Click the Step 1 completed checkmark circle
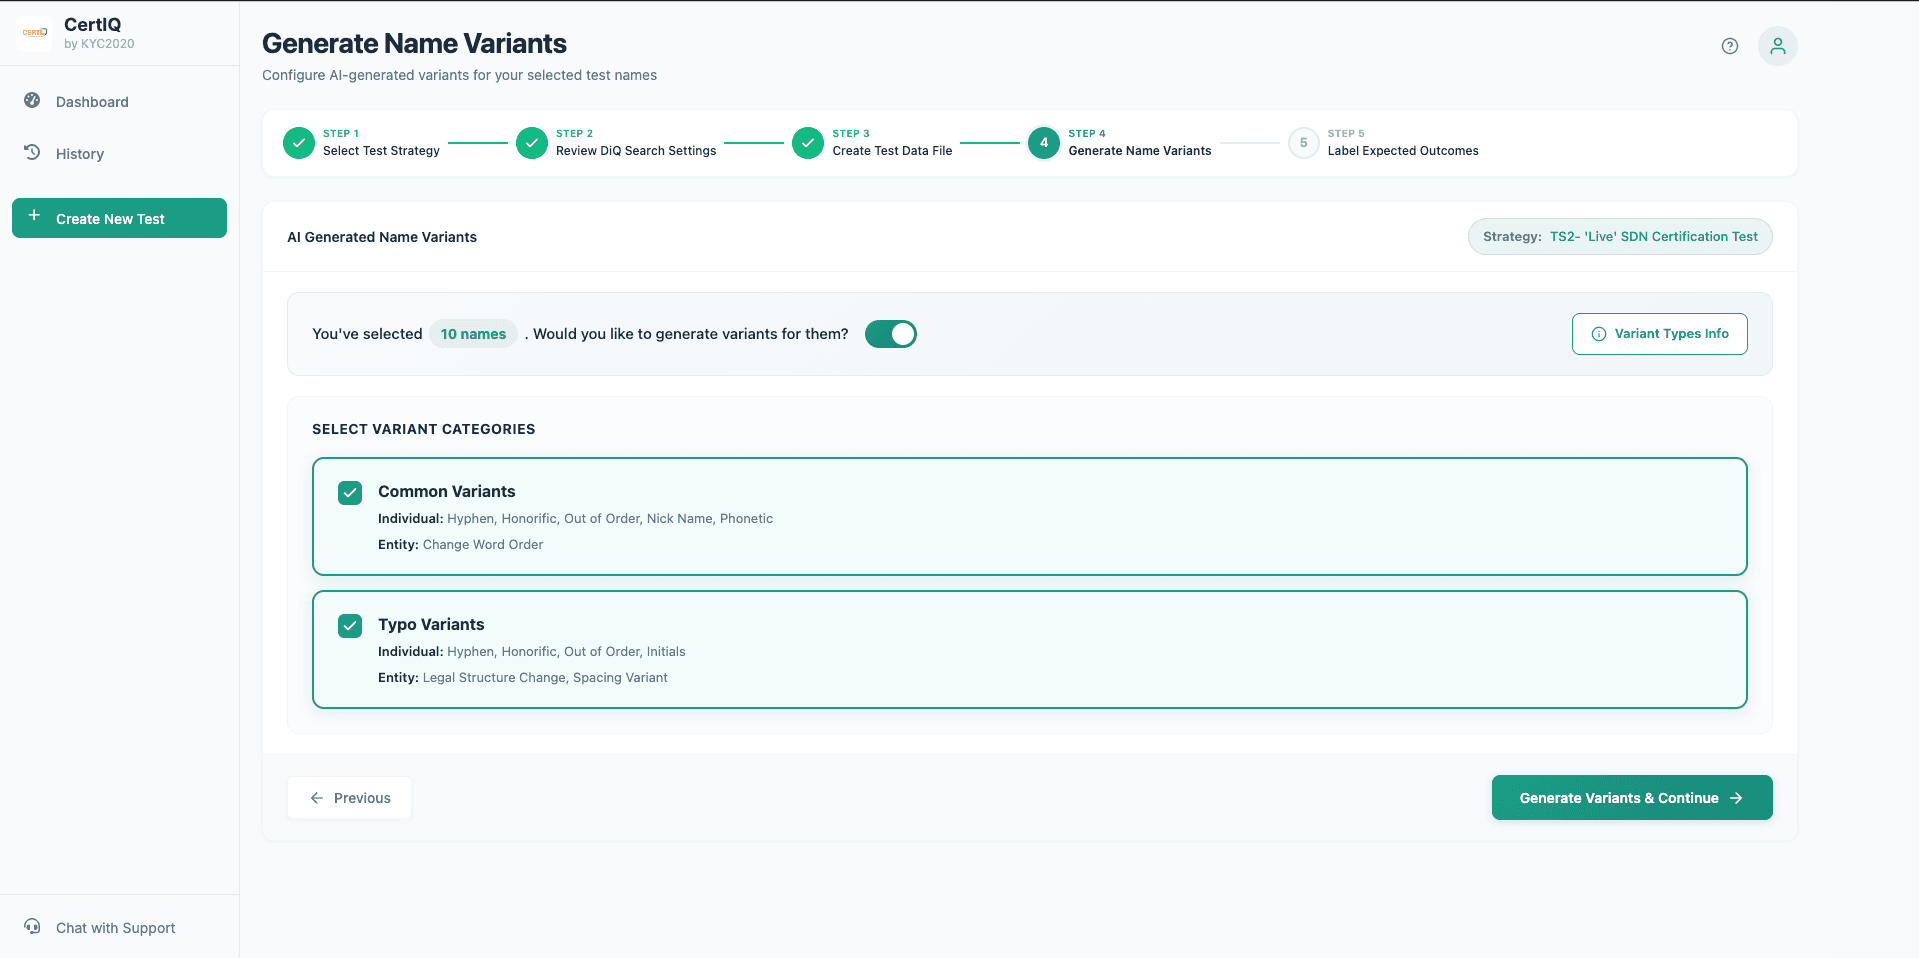The image size is (1919, 958). [x=299, y=143]
